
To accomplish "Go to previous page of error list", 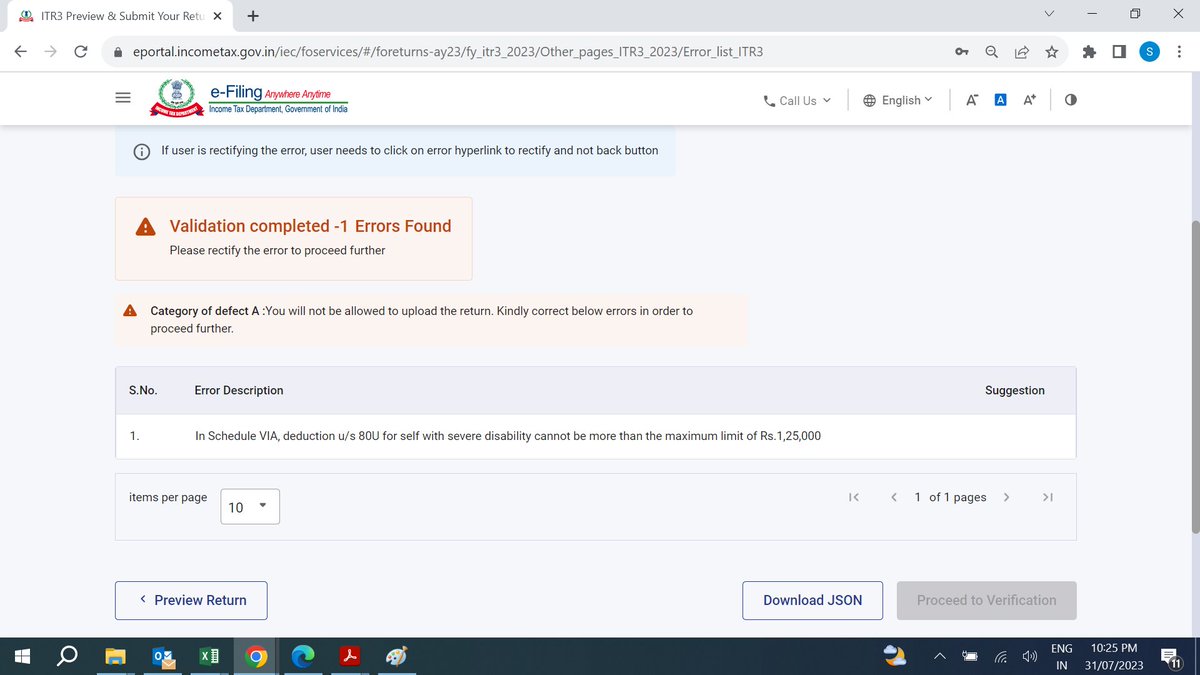I will tap(893, 497).
